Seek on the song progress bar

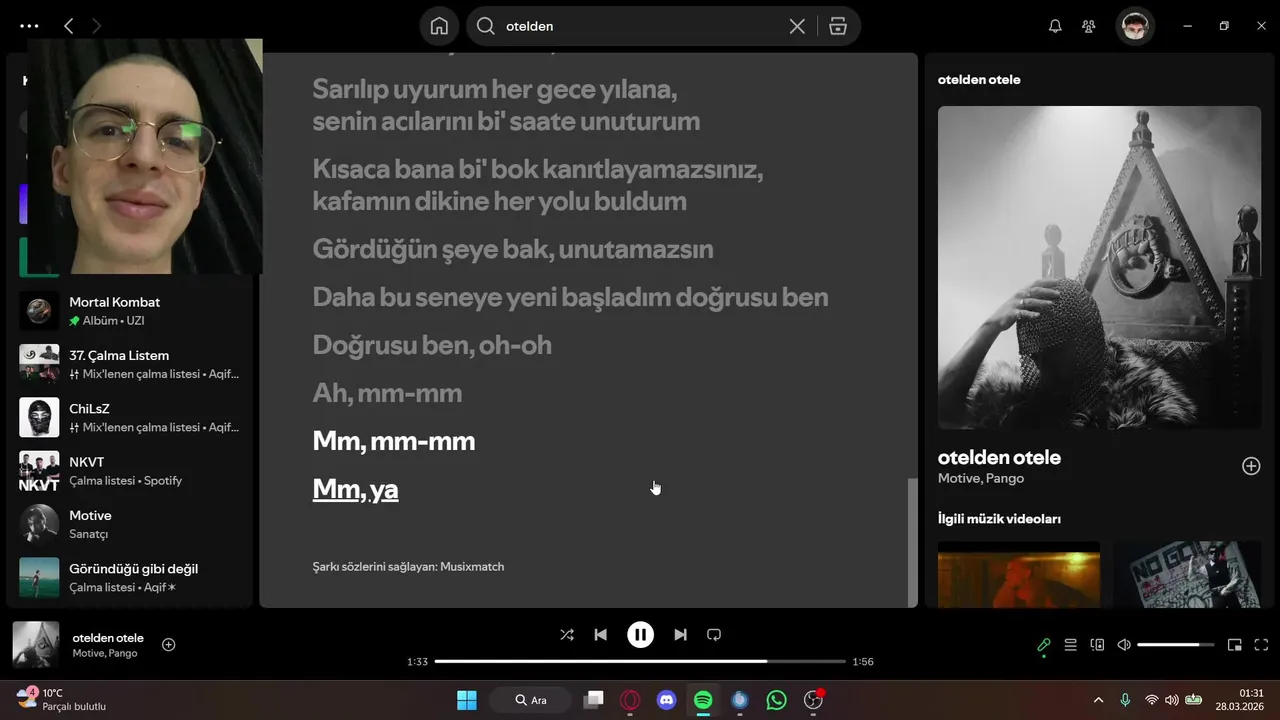pos(640,661)
